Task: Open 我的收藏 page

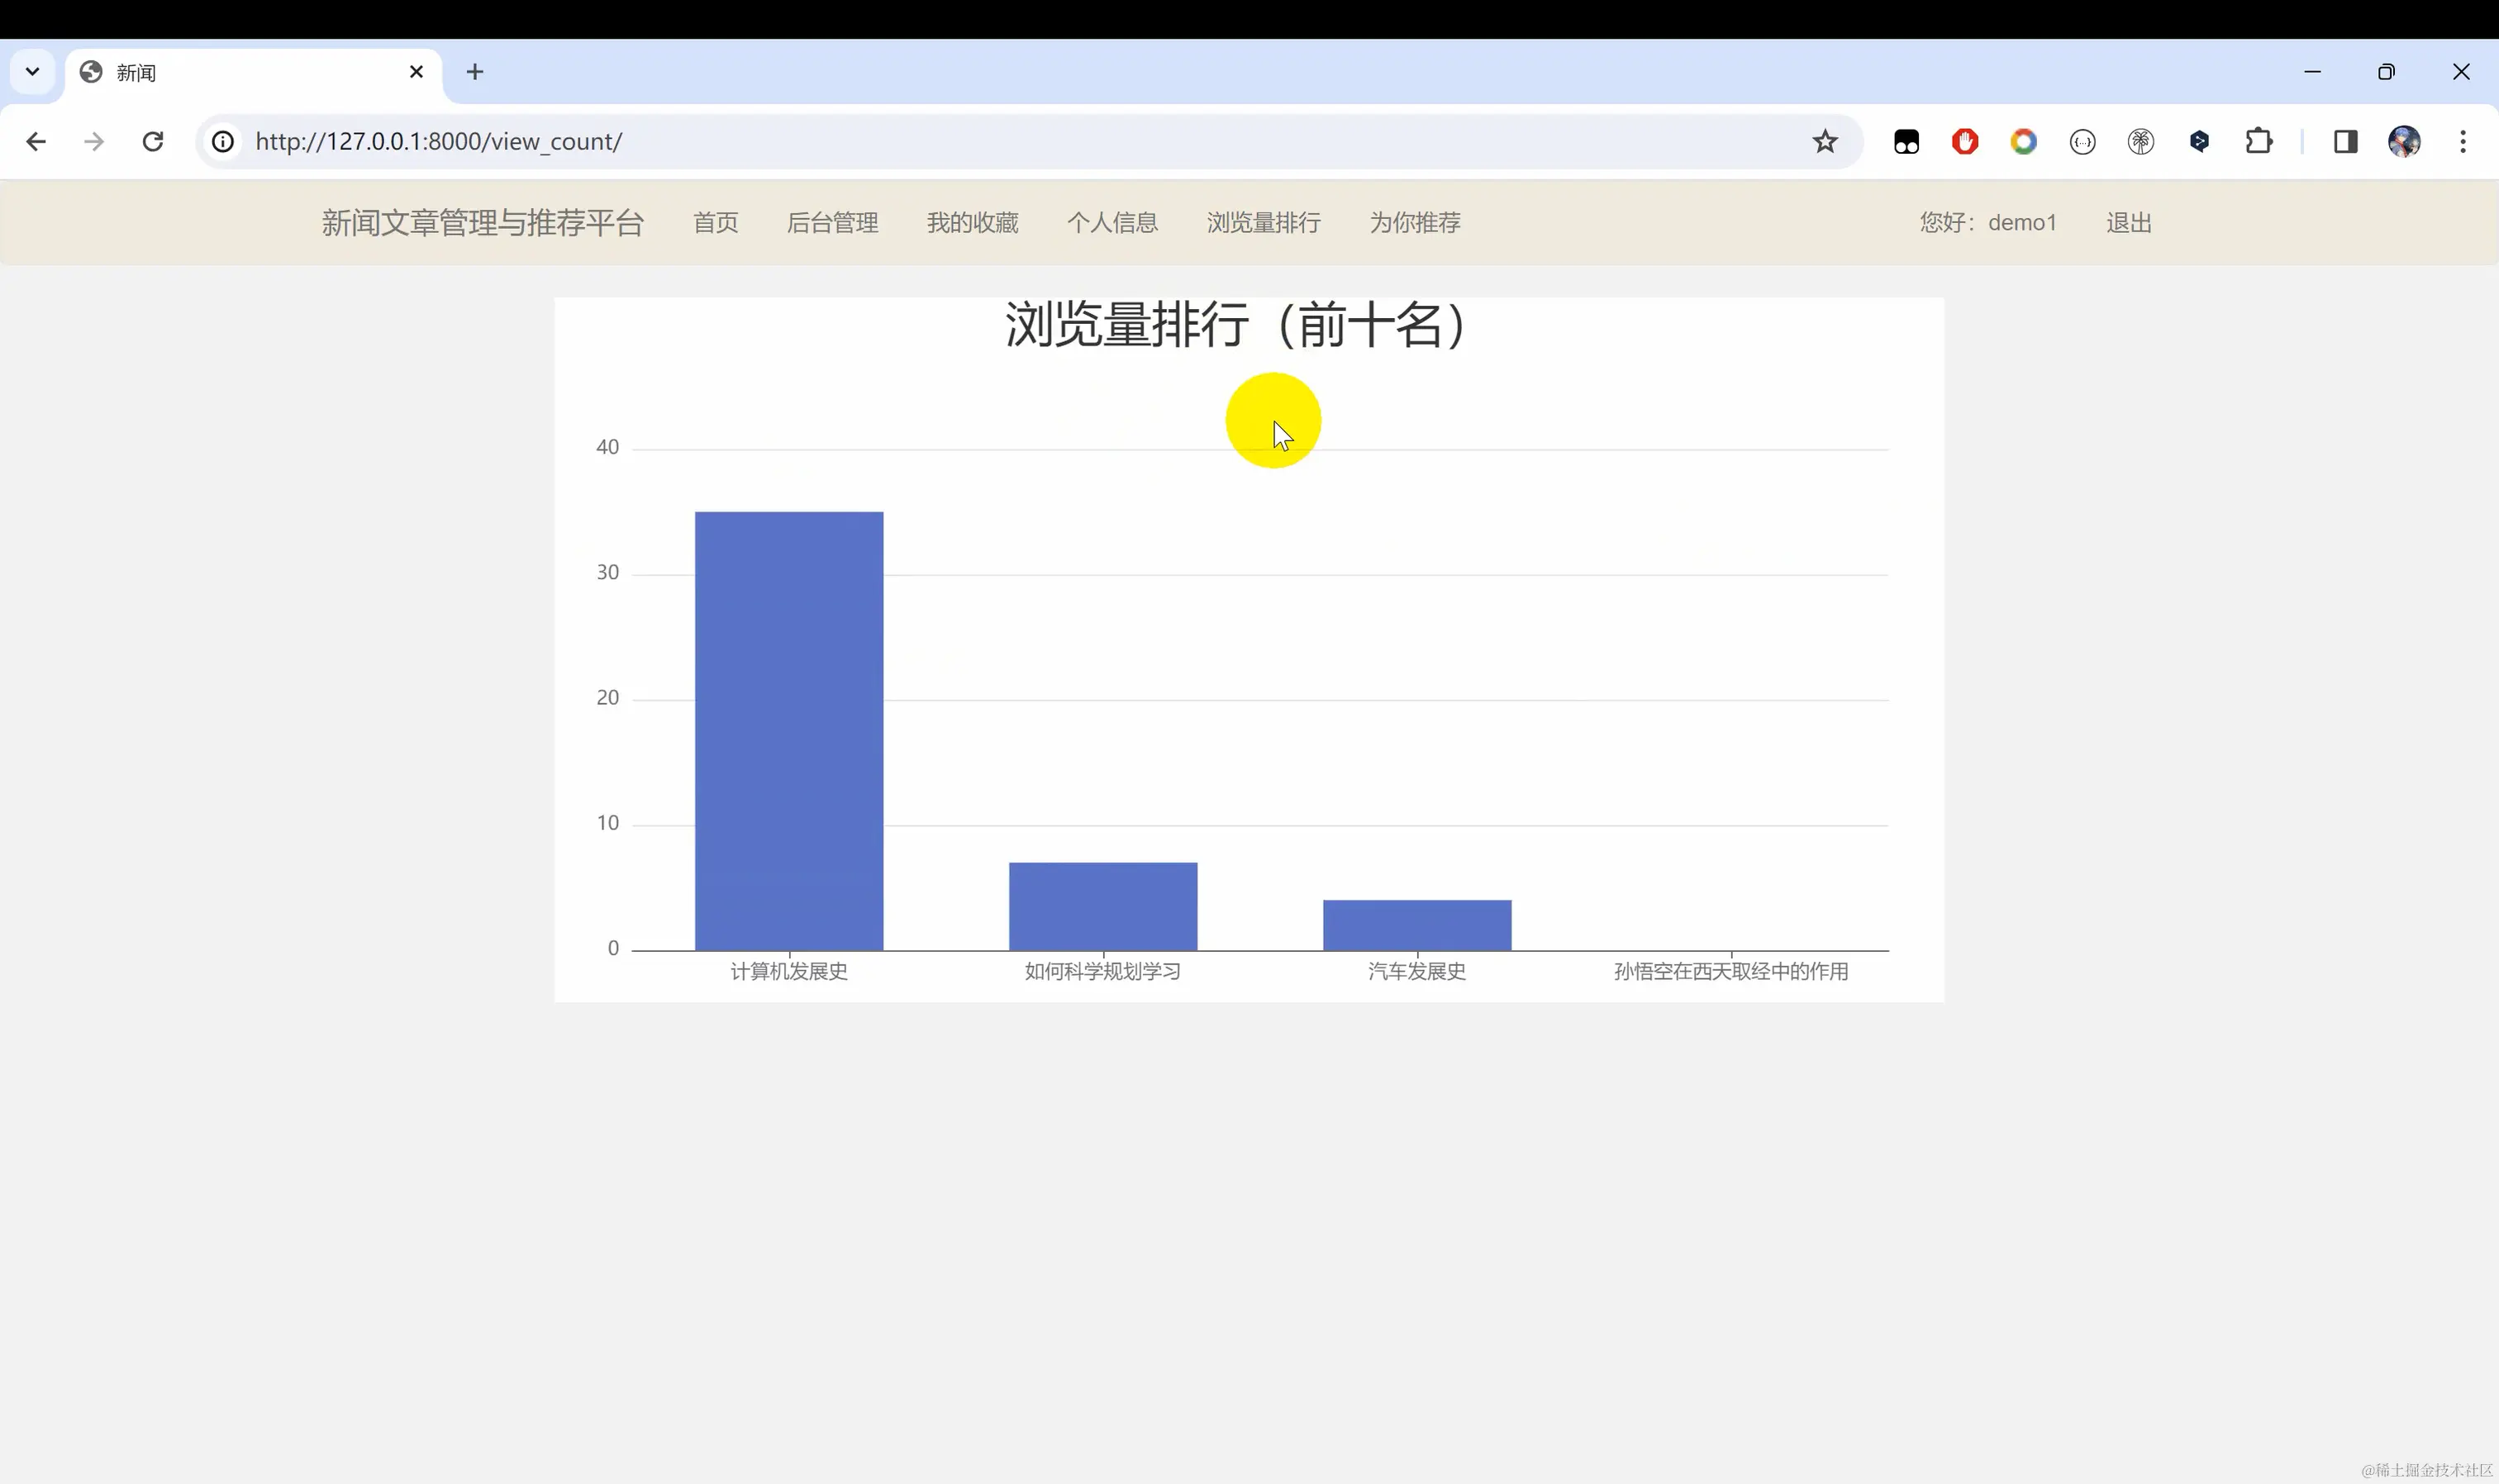Action: tap(972, 223)
